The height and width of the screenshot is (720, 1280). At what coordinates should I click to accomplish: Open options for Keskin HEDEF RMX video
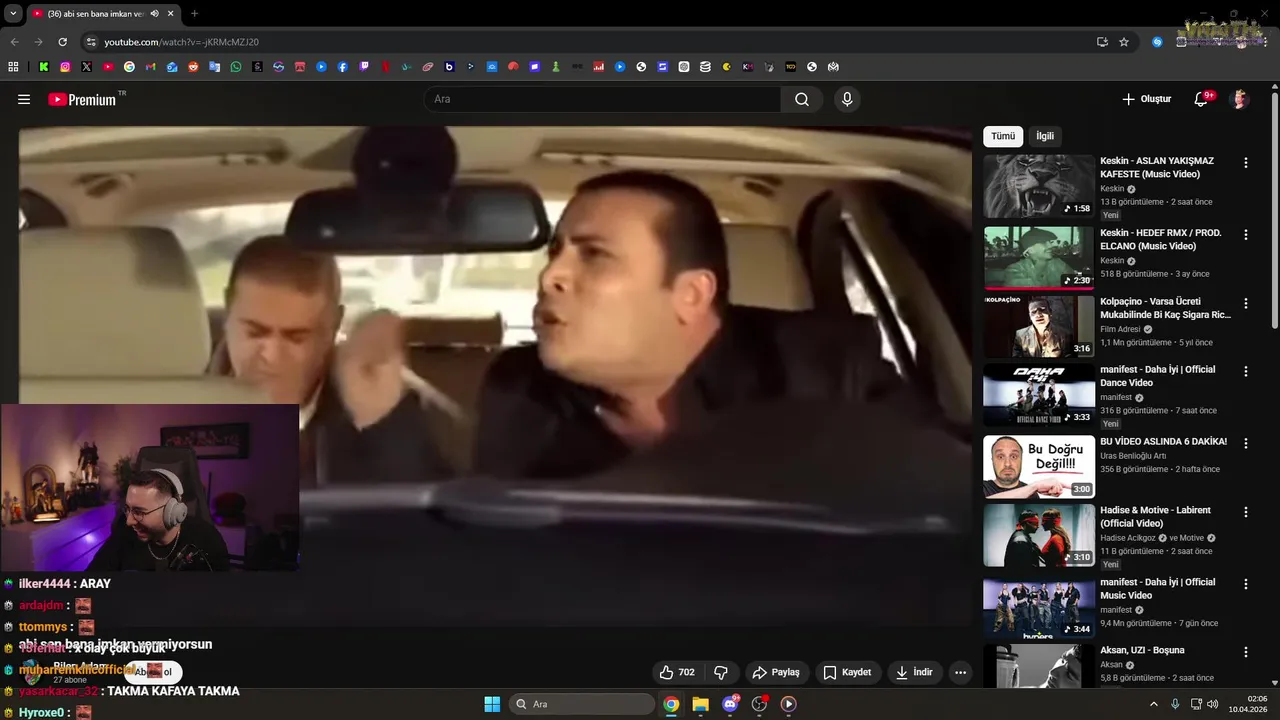click(x=1246, y=235)
